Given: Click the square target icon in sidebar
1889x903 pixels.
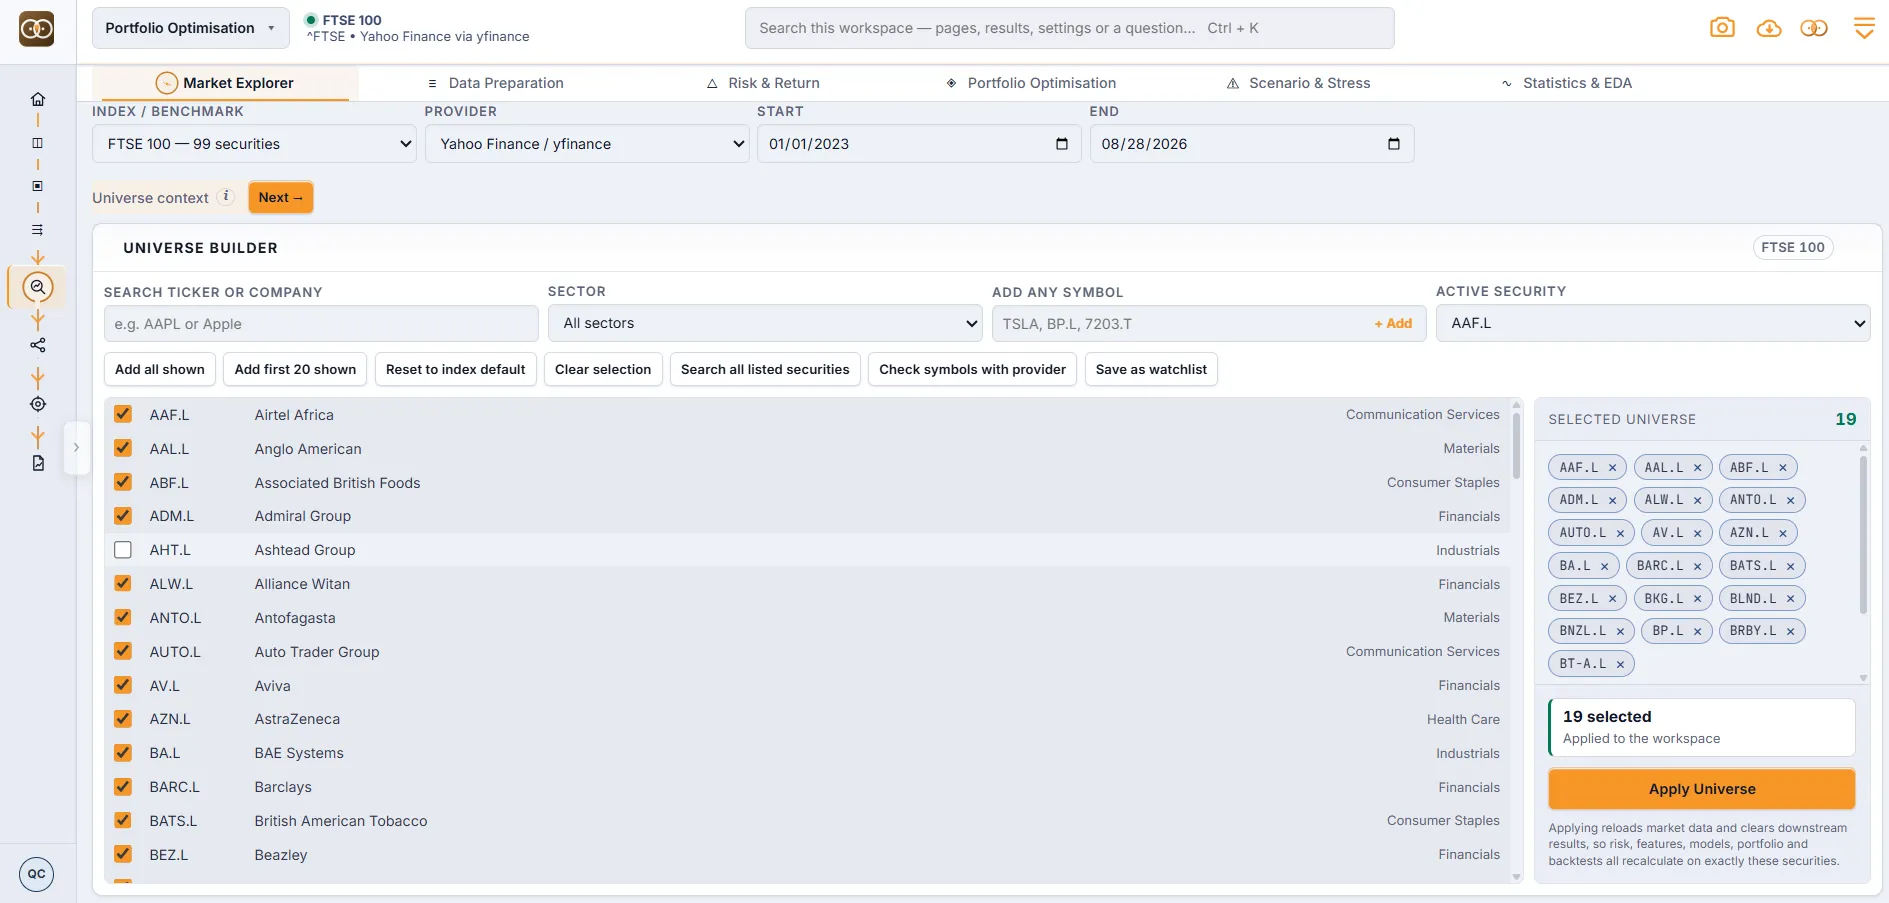Looking at the screenshot, I should point(38,186).
